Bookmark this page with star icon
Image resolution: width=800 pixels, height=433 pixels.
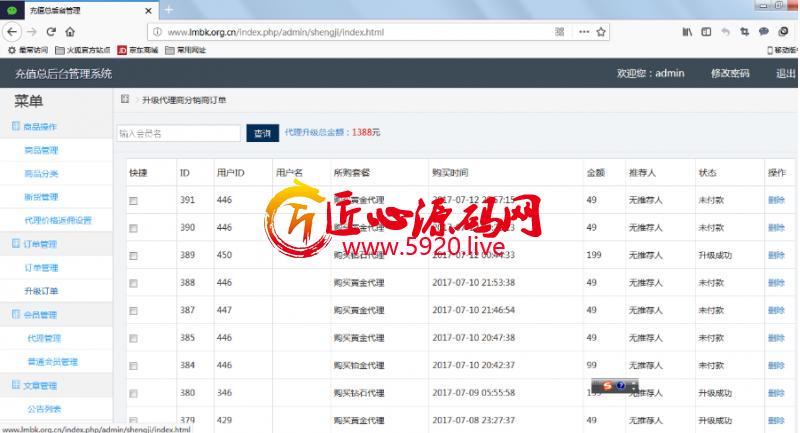[601, 32]
